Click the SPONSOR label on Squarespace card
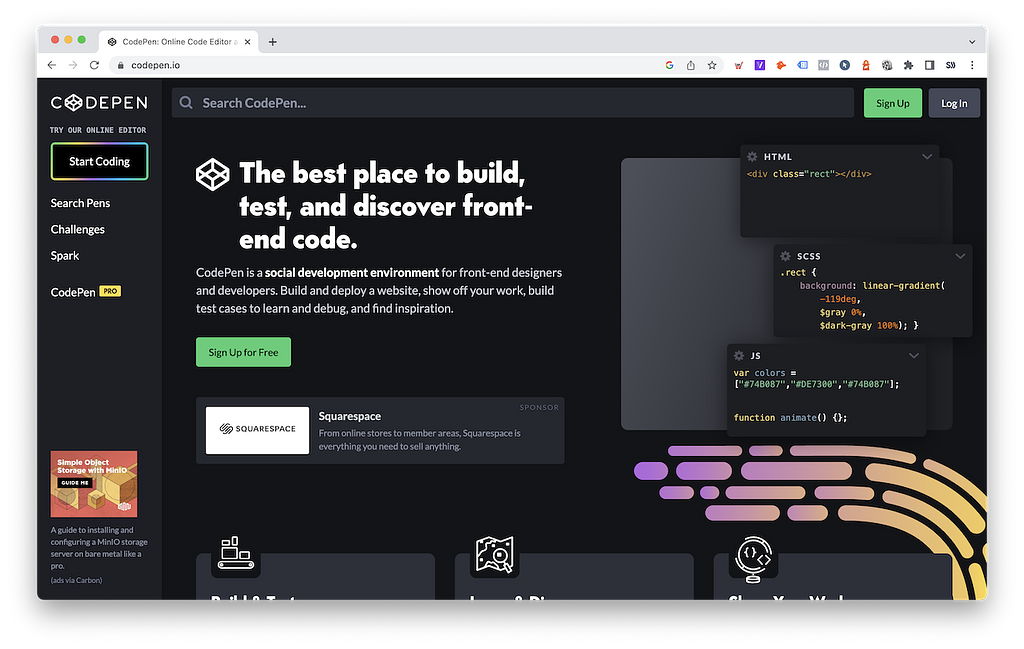 click(x=539, y=407)
